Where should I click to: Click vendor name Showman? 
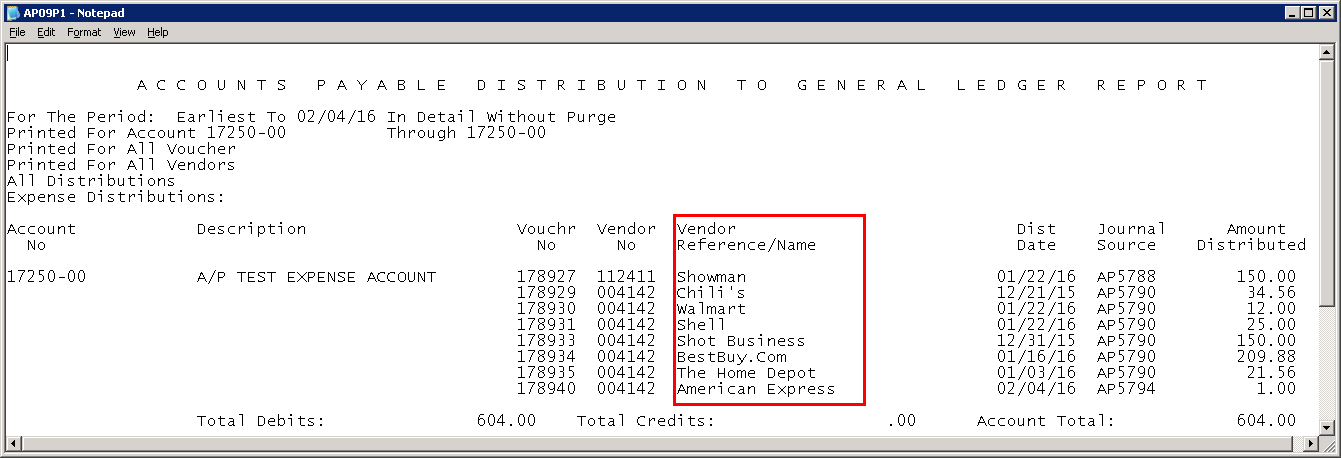click(711, 277)
